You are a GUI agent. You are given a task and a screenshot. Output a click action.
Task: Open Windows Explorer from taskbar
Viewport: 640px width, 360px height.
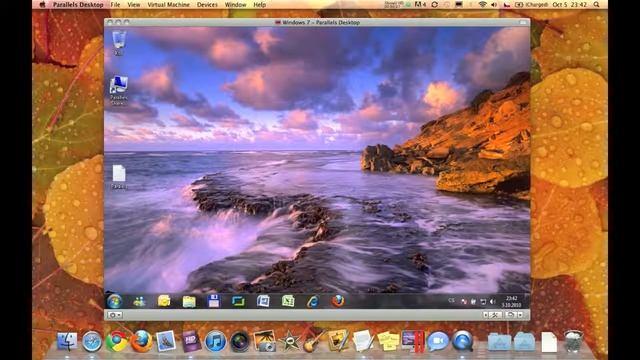click(x=189, y=301)
